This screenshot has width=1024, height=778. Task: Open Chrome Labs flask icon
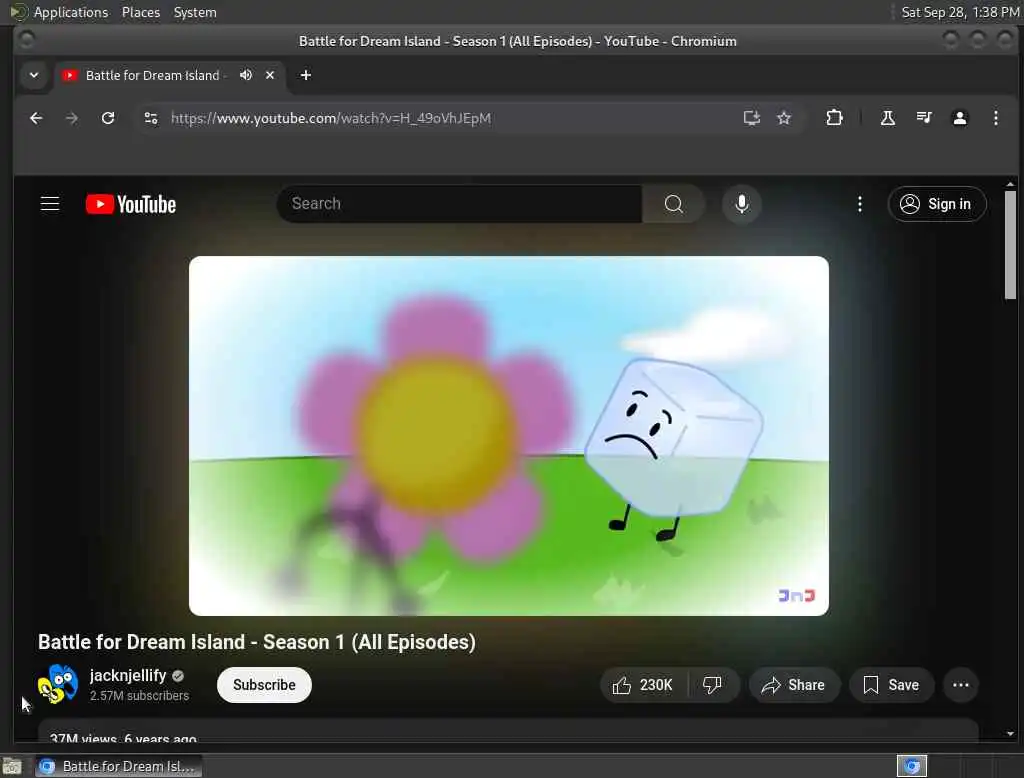(888, 118)
